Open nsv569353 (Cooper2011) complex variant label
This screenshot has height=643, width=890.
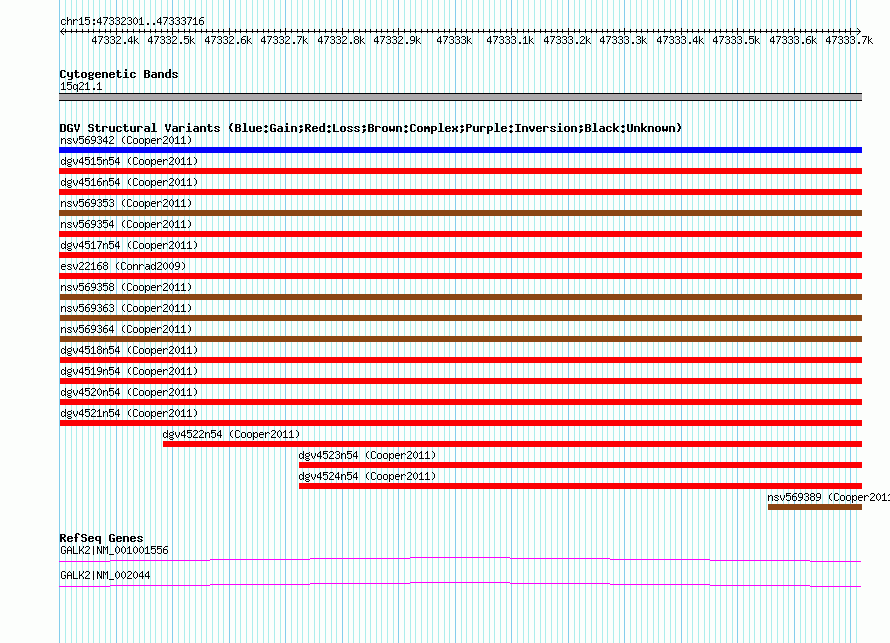126,203
